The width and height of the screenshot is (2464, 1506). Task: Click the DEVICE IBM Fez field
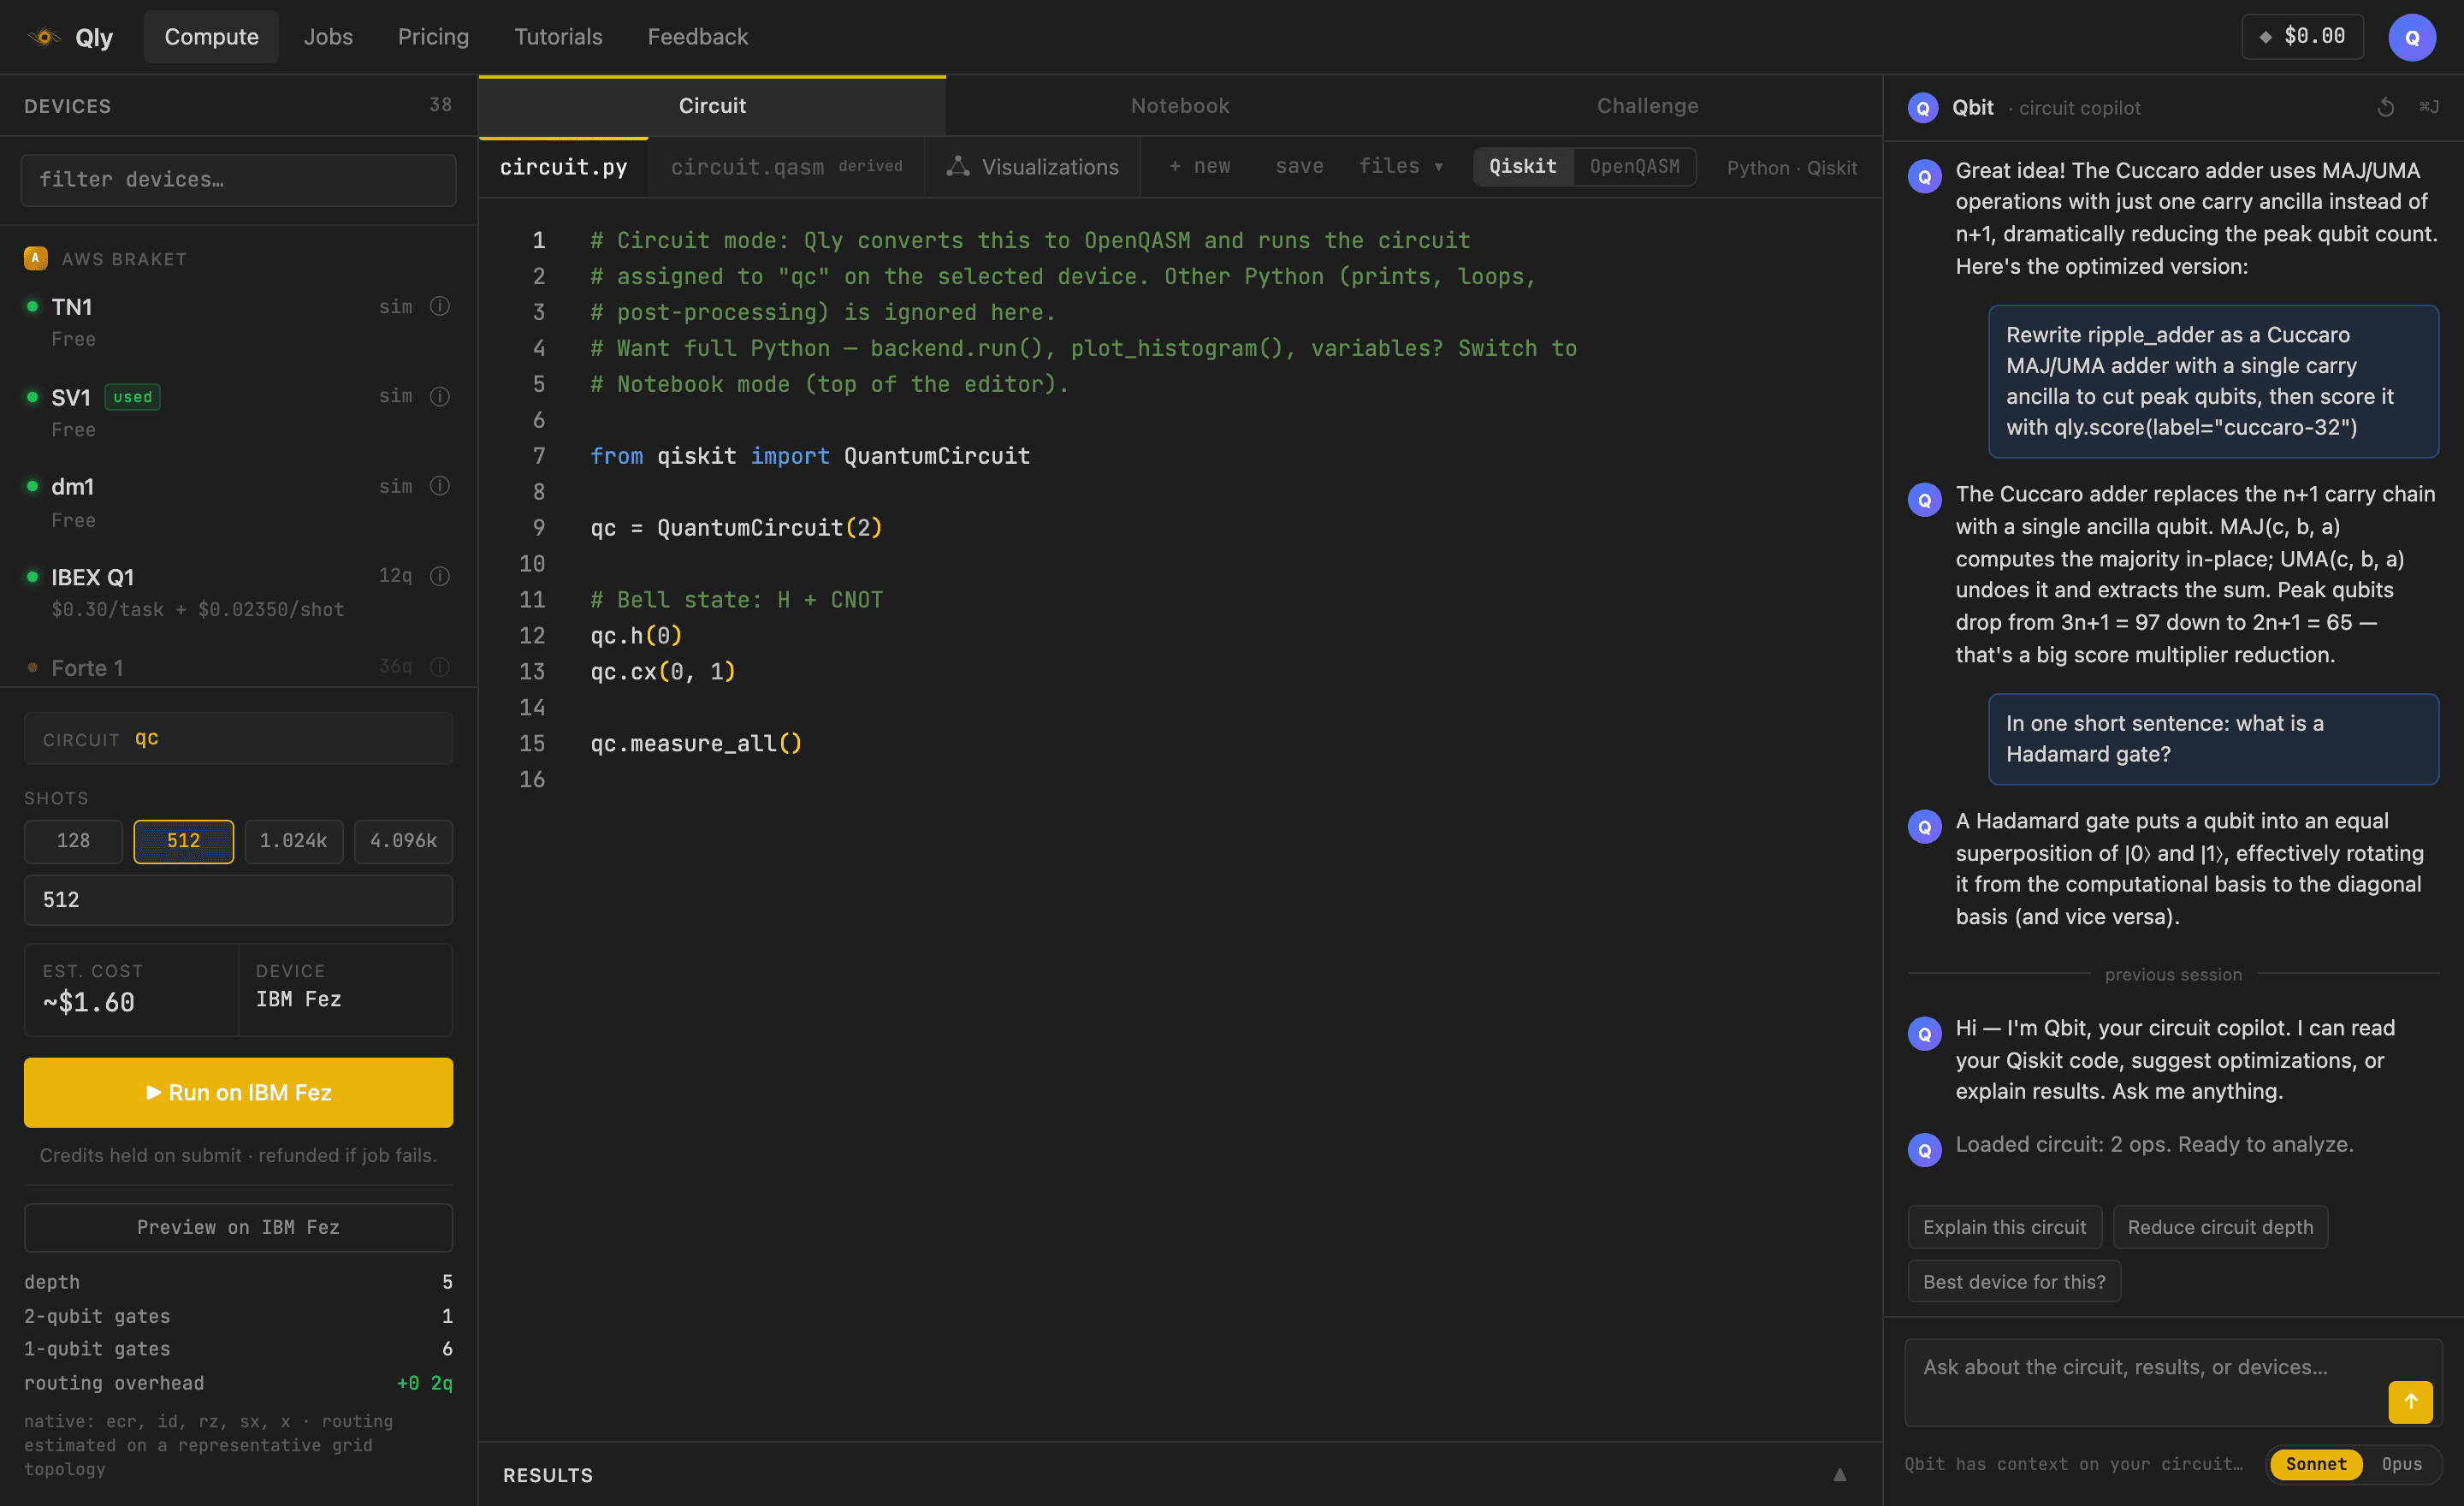345,989
